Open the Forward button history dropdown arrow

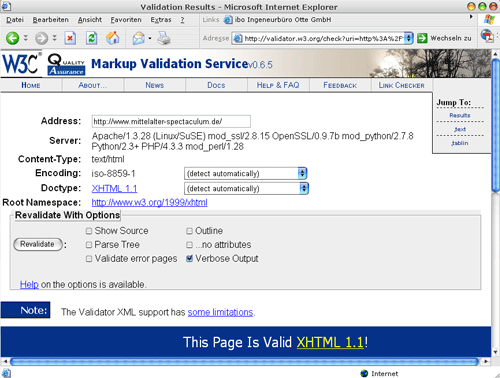(x=55, y=38)
